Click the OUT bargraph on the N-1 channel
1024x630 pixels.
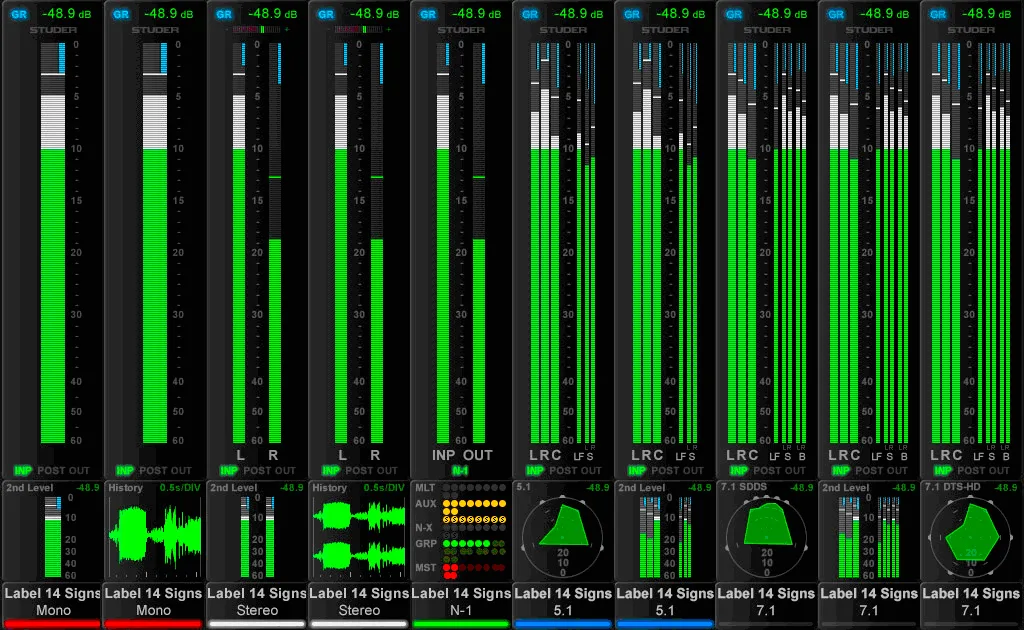pos(479,243)
